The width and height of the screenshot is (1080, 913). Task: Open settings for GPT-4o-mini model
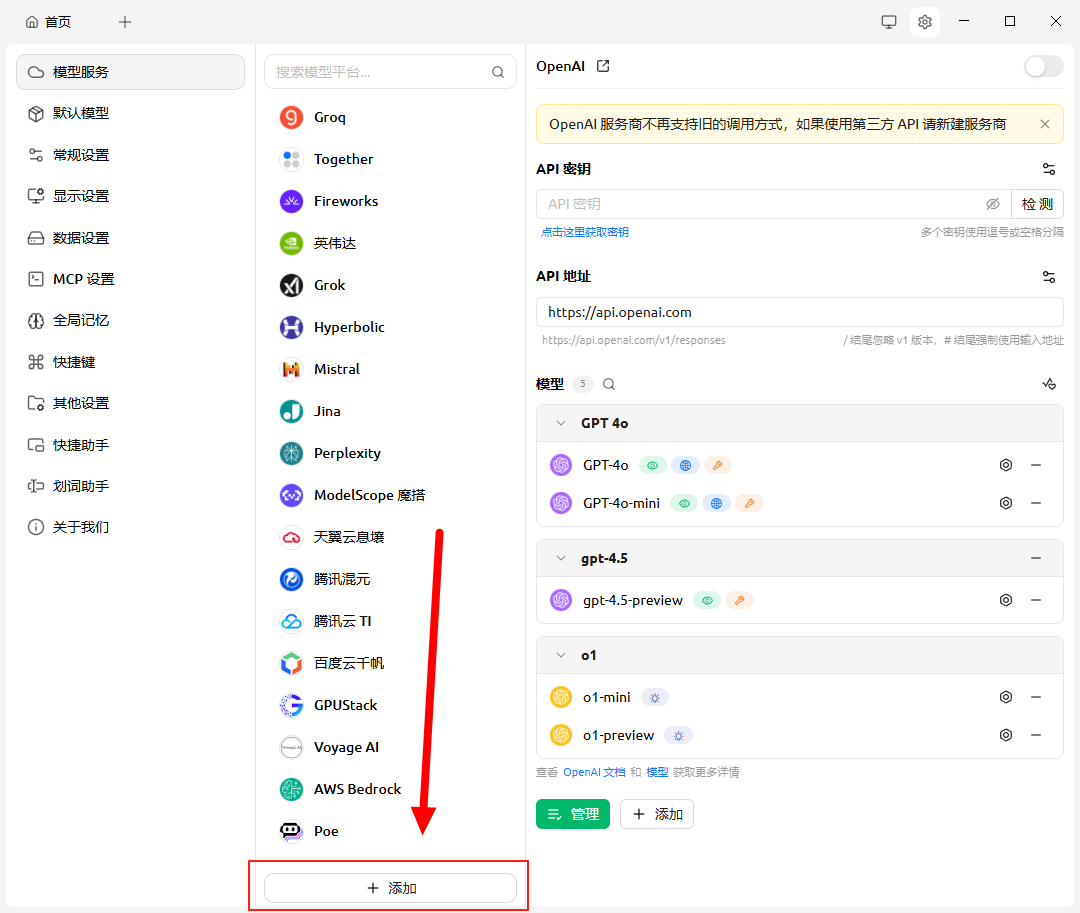tap(1006, 503)
